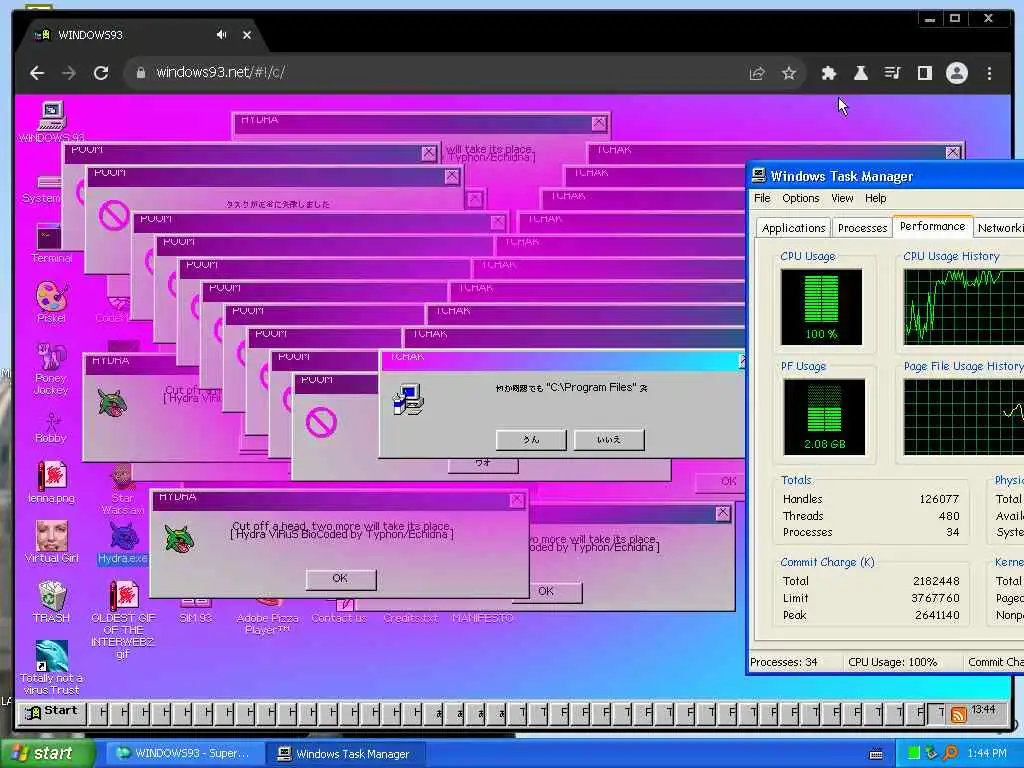
Task: Click WINDOWS93 - Super taskbar button
Action: [184, 754]
